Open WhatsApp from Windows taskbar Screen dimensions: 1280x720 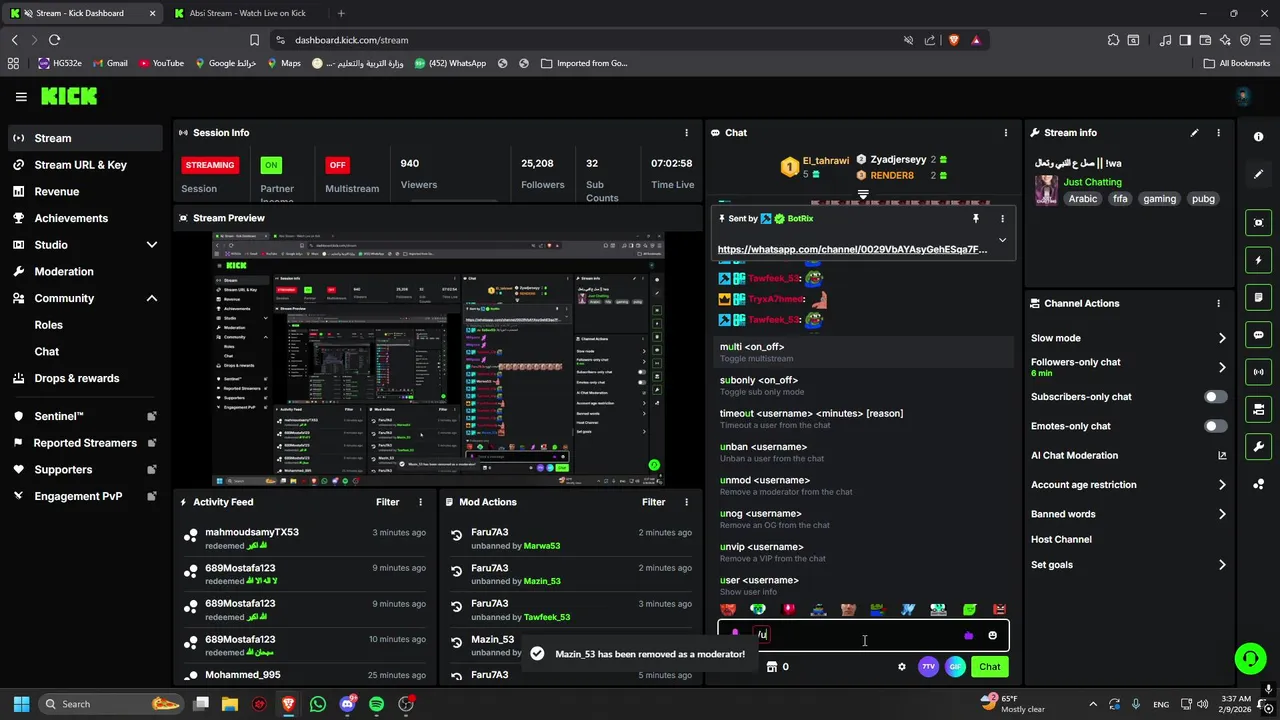coord(318,704)
